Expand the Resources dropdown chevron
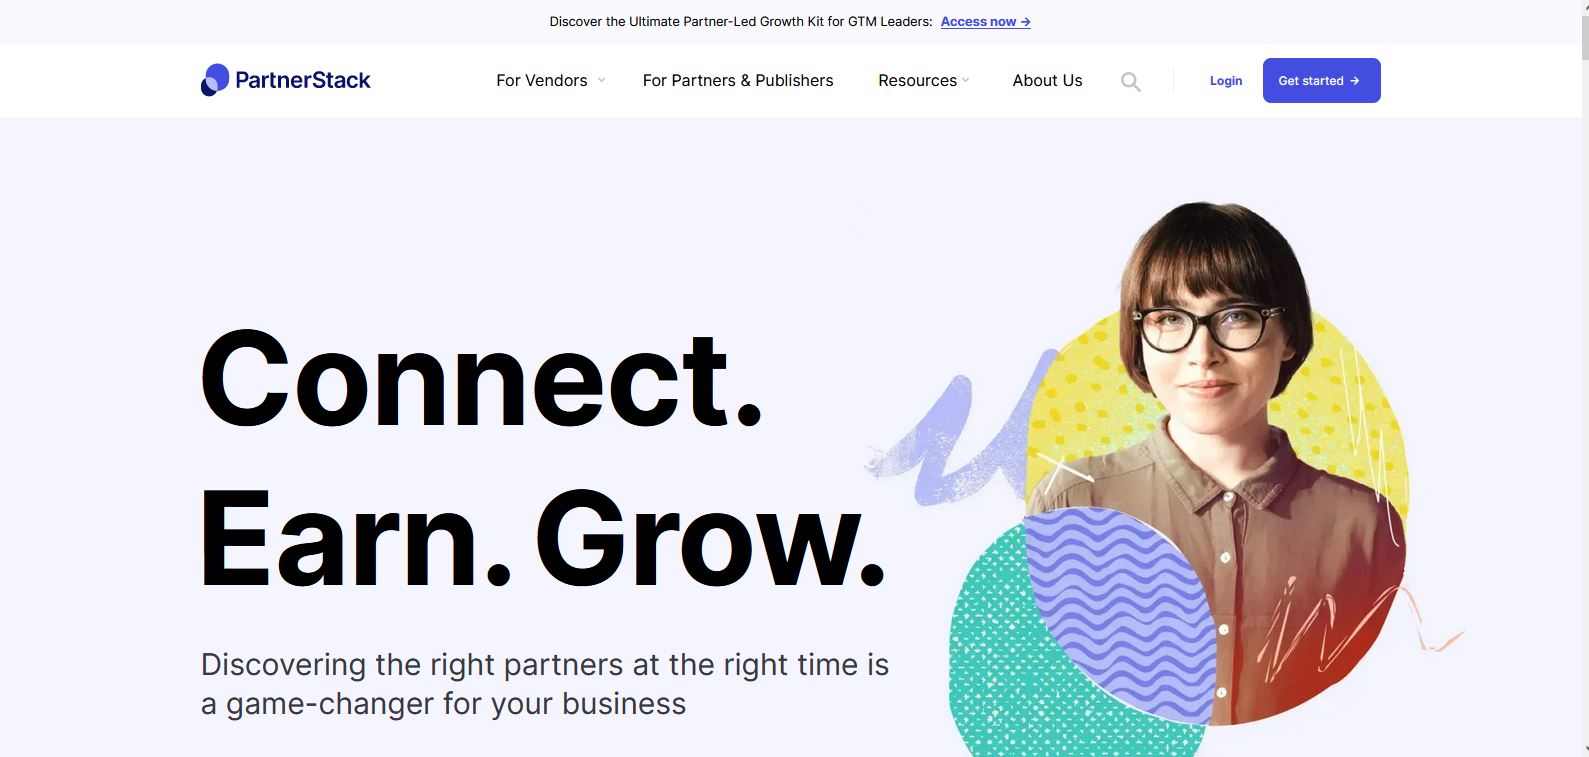The image size is (1589, 757). pos(966,80)
